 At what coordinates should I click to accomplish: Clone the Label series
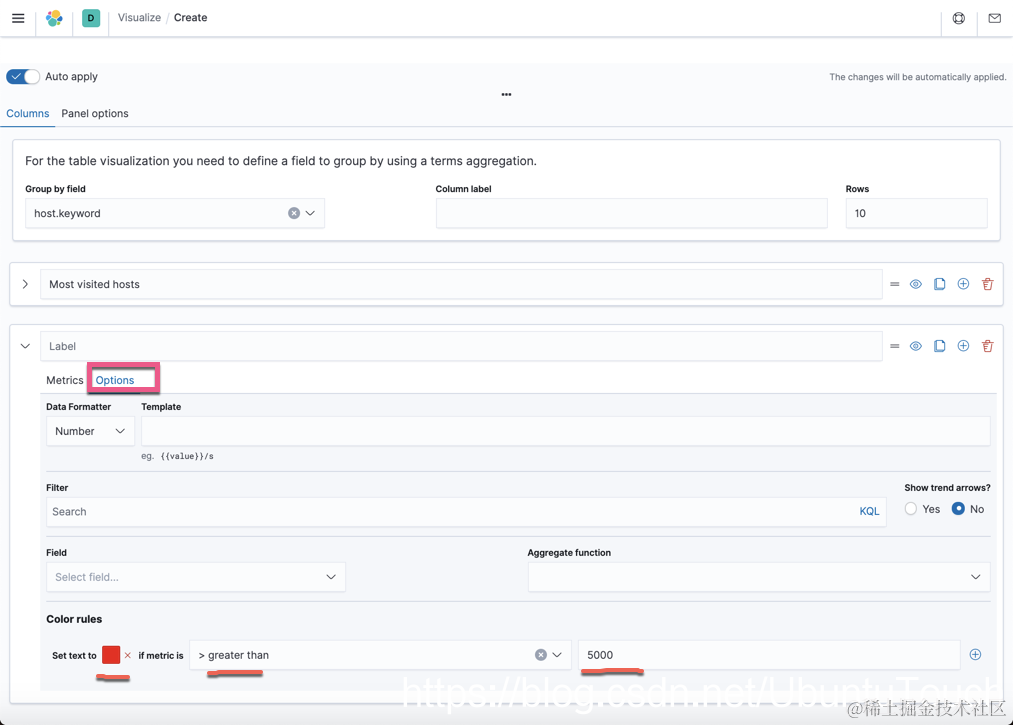coord(939,346)
